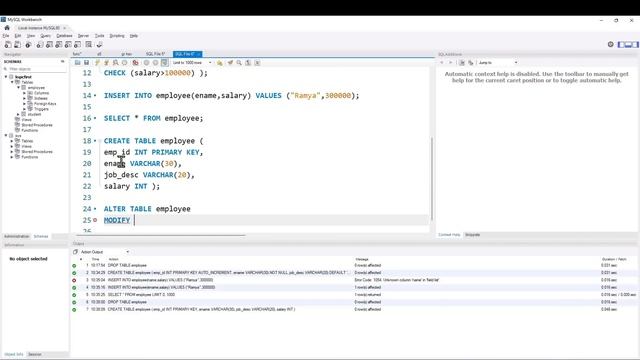
Task: Switch to the Session tab
Action: click(x=35, y=354)
